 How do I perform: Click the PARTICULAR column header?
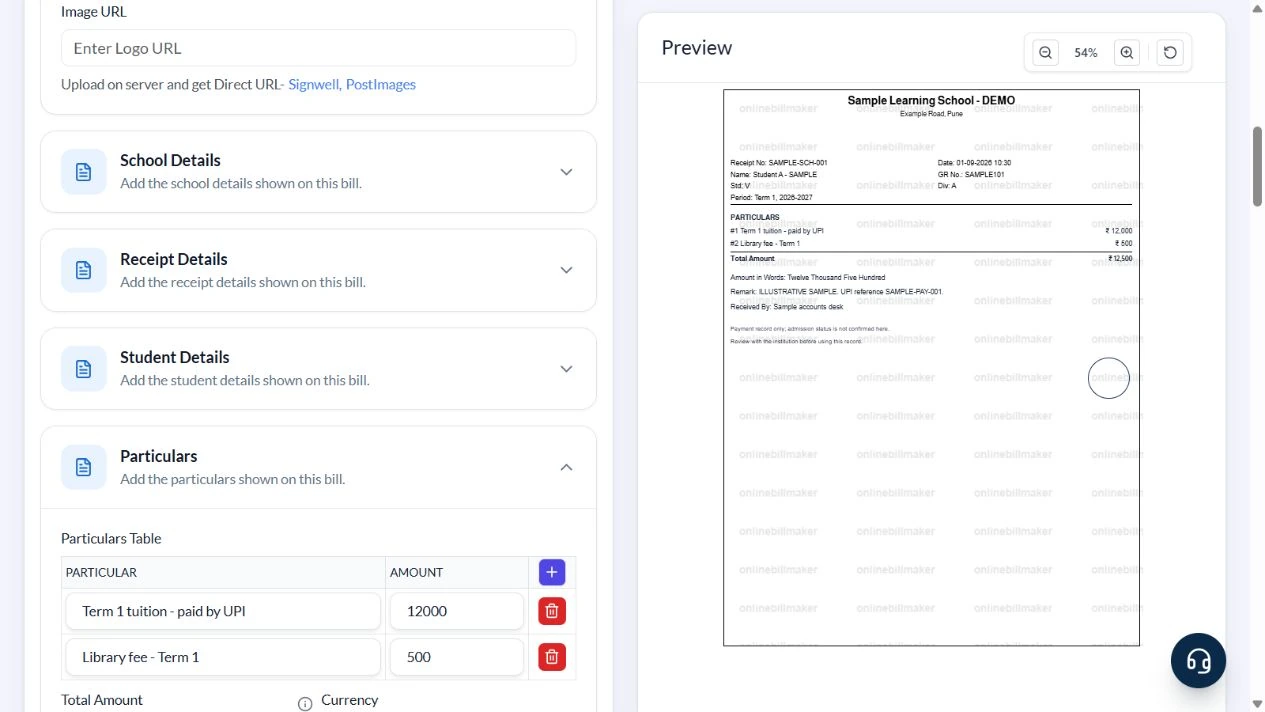(x=101, y=573)
